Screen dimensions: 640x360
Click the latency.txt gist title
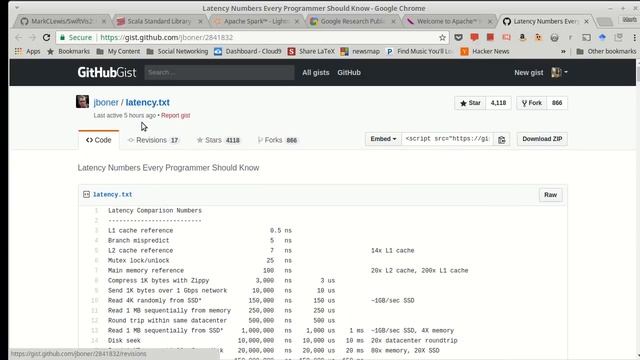(147, 102)
